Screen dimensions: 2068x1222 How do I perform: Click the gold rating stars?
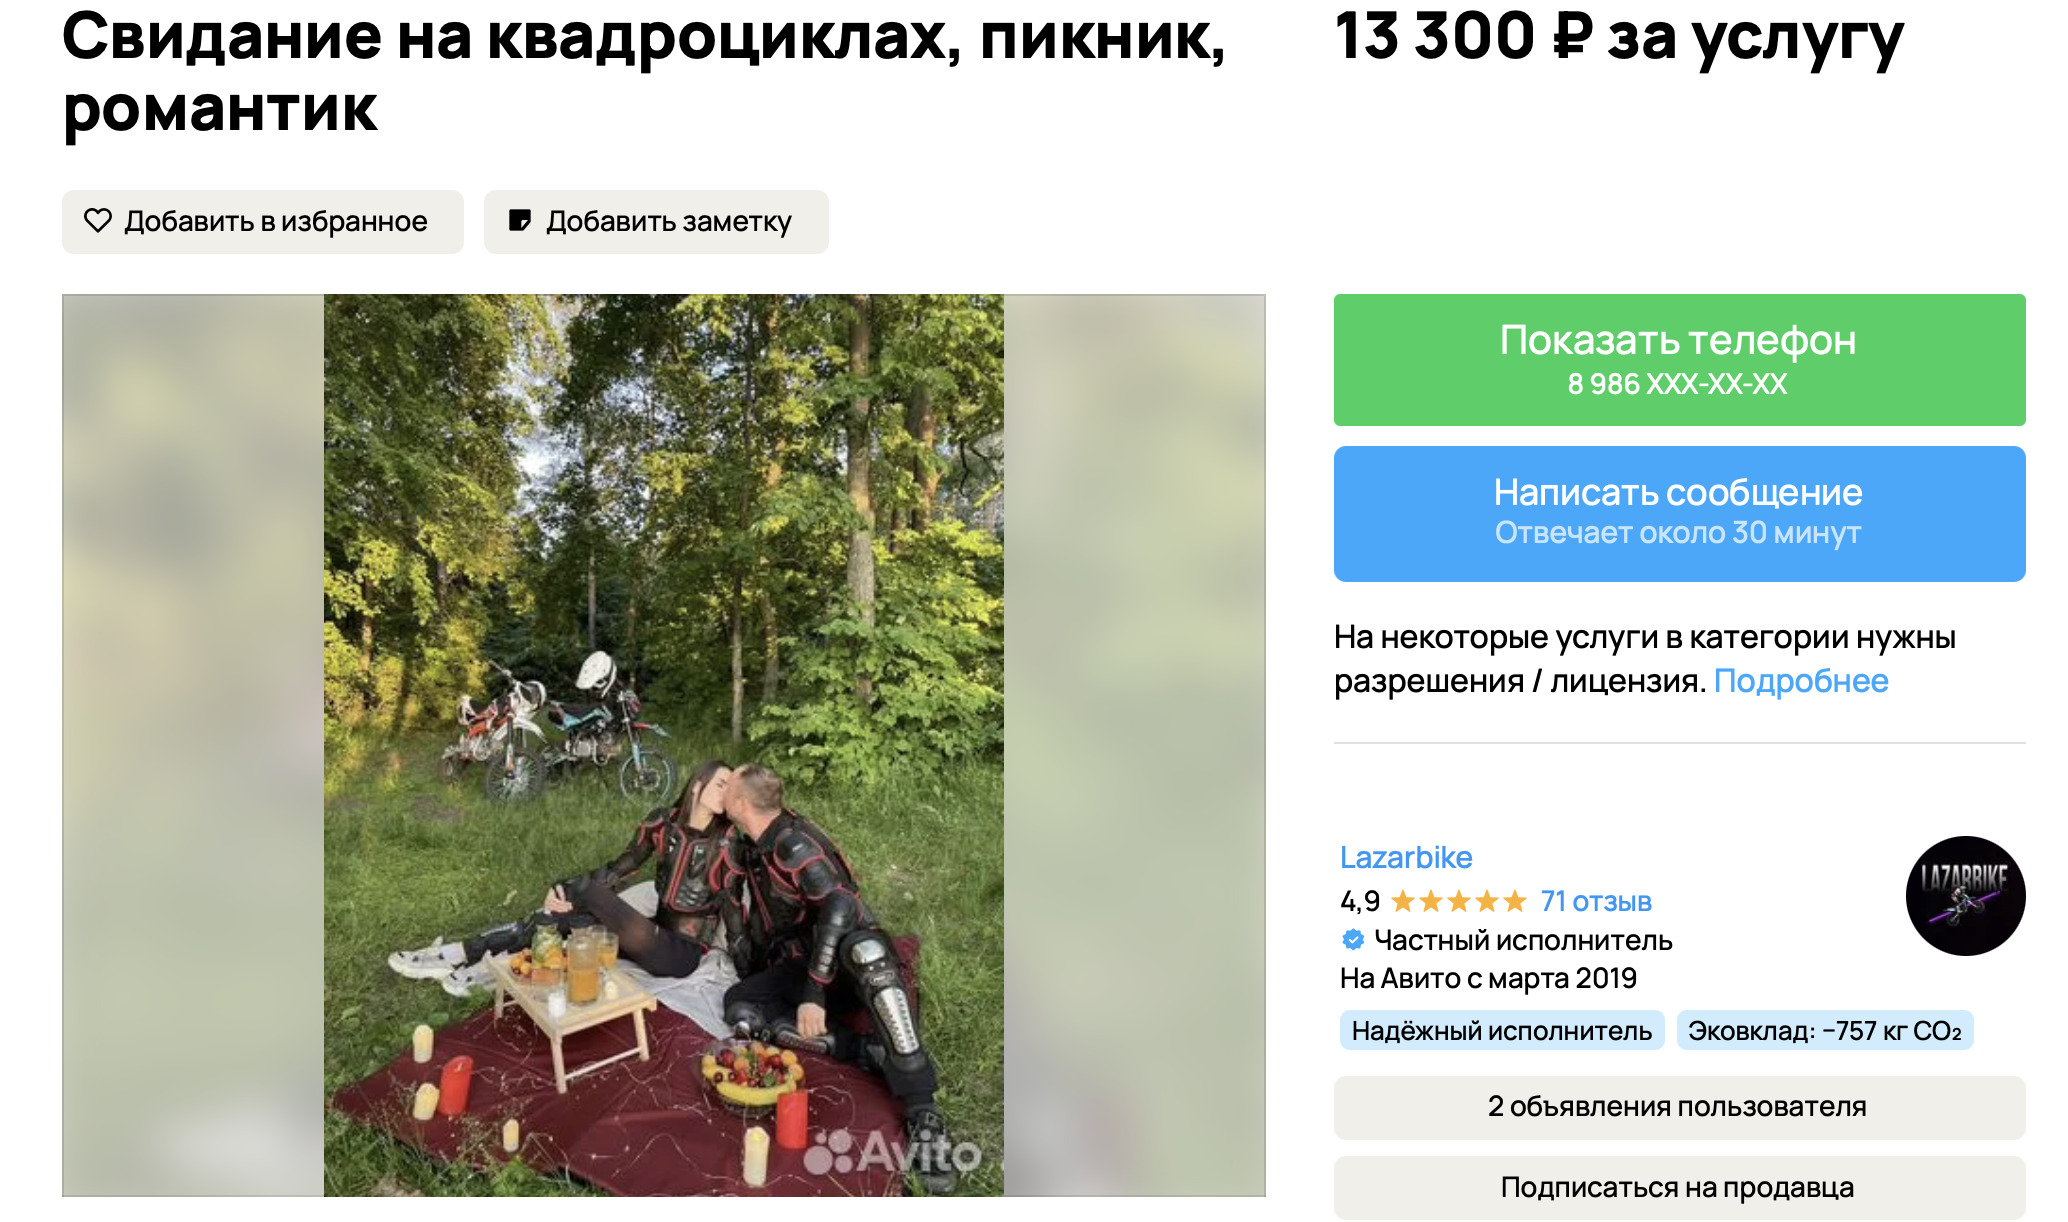click(1459, 902)
